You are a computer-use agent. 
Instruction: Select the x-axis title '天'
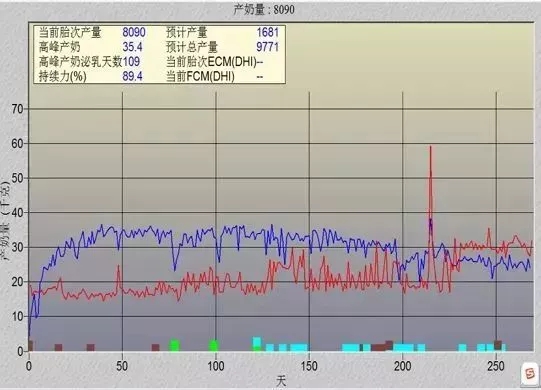click(x=281, y=382)
